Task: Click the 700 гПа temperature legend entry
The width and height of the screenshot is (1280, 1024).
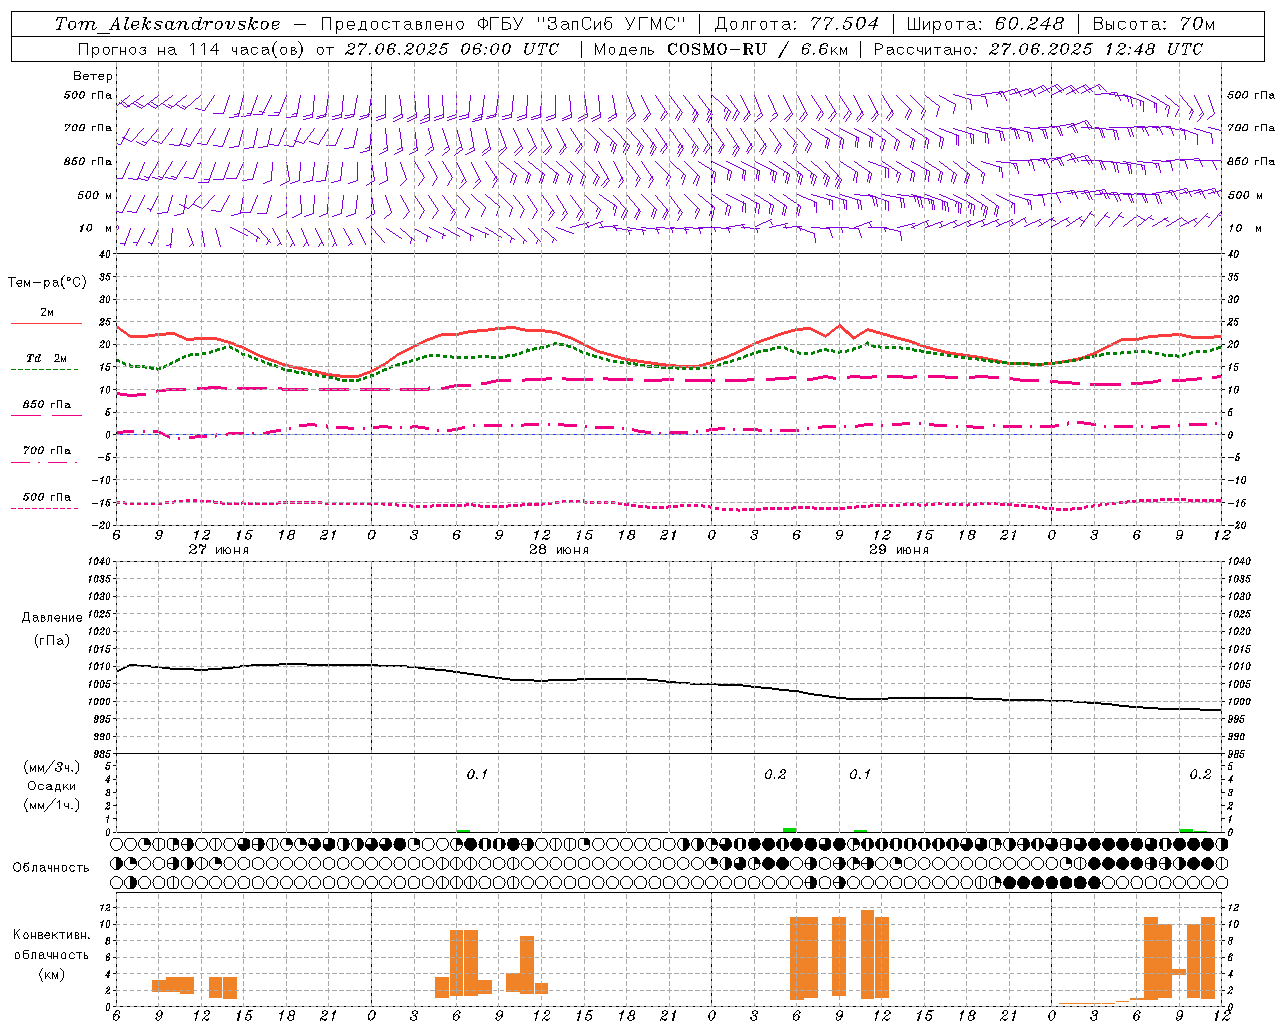Action: click(47, 450)
